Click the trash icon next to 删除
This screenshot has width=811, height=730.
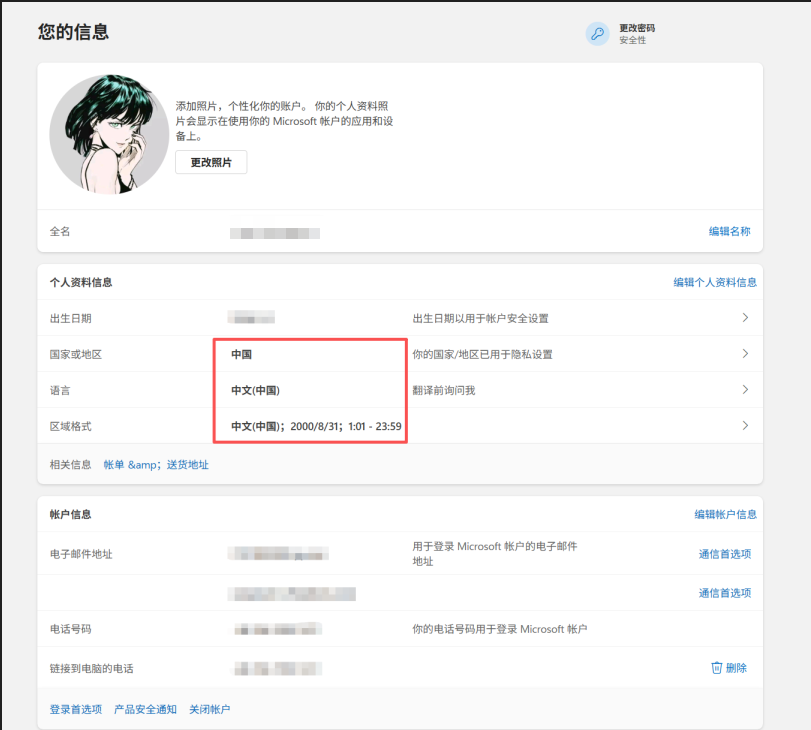click(x=716, y=668)
